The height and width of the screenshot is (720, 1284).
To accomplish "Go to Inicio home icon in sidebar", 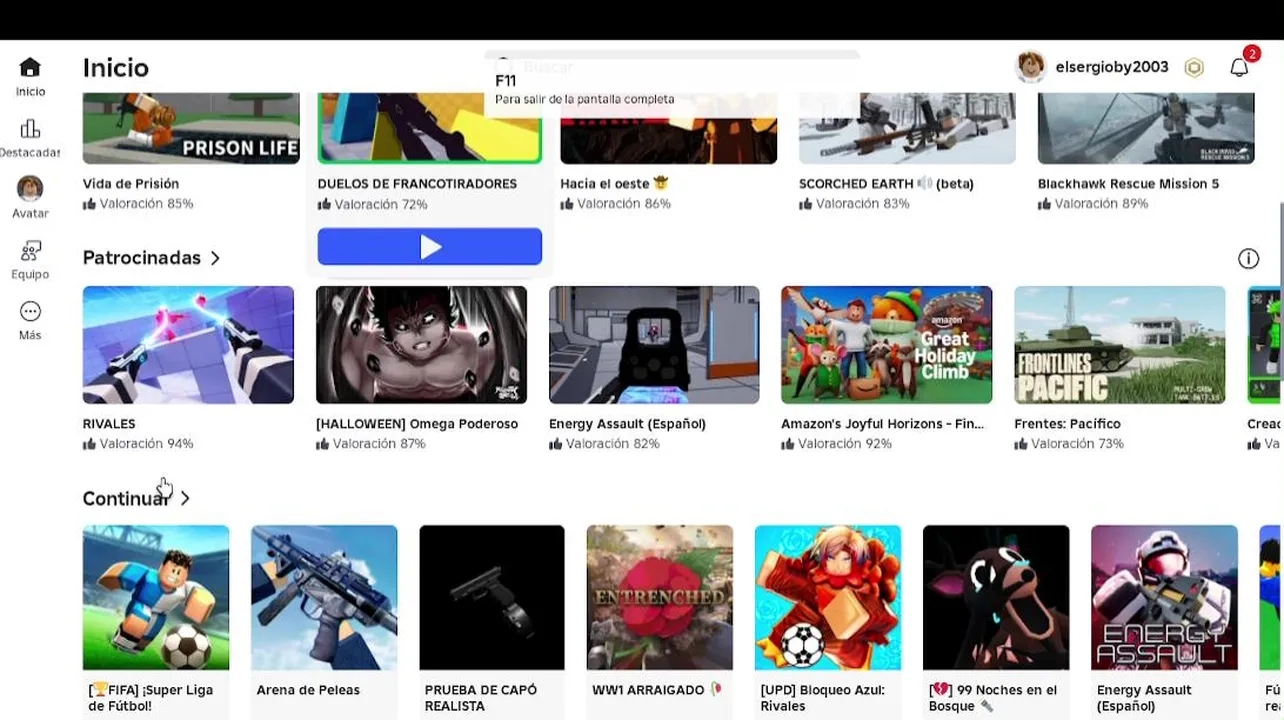I will [x=30, y=67].
